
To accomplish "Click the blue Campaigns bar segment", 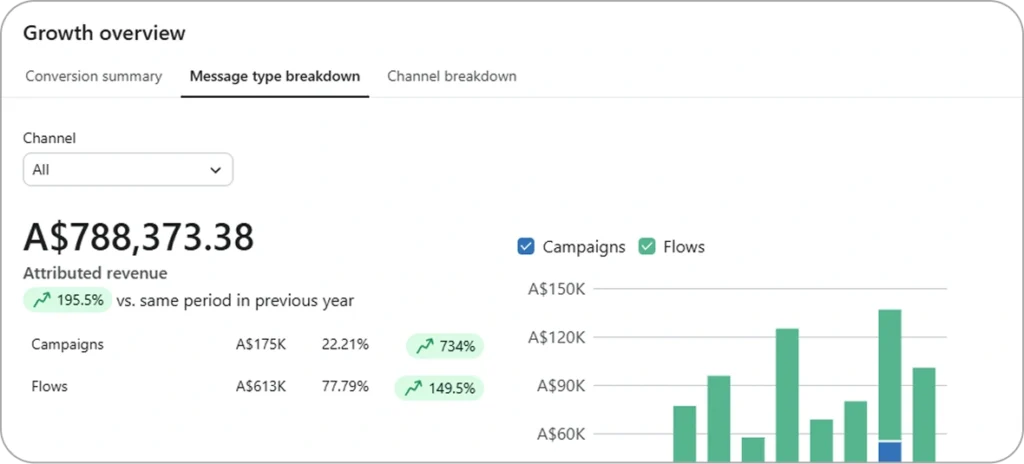I will [889, 451].
